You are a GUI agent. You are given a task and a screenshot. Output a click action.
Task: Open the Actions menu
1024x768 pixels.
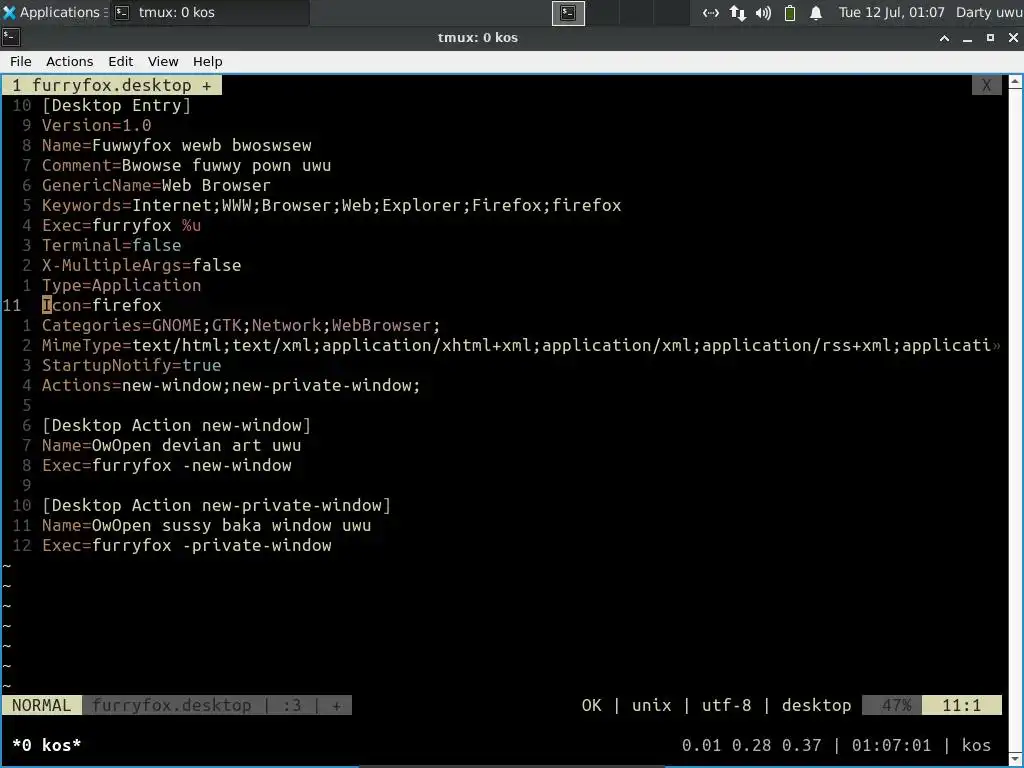pos(69,61)
